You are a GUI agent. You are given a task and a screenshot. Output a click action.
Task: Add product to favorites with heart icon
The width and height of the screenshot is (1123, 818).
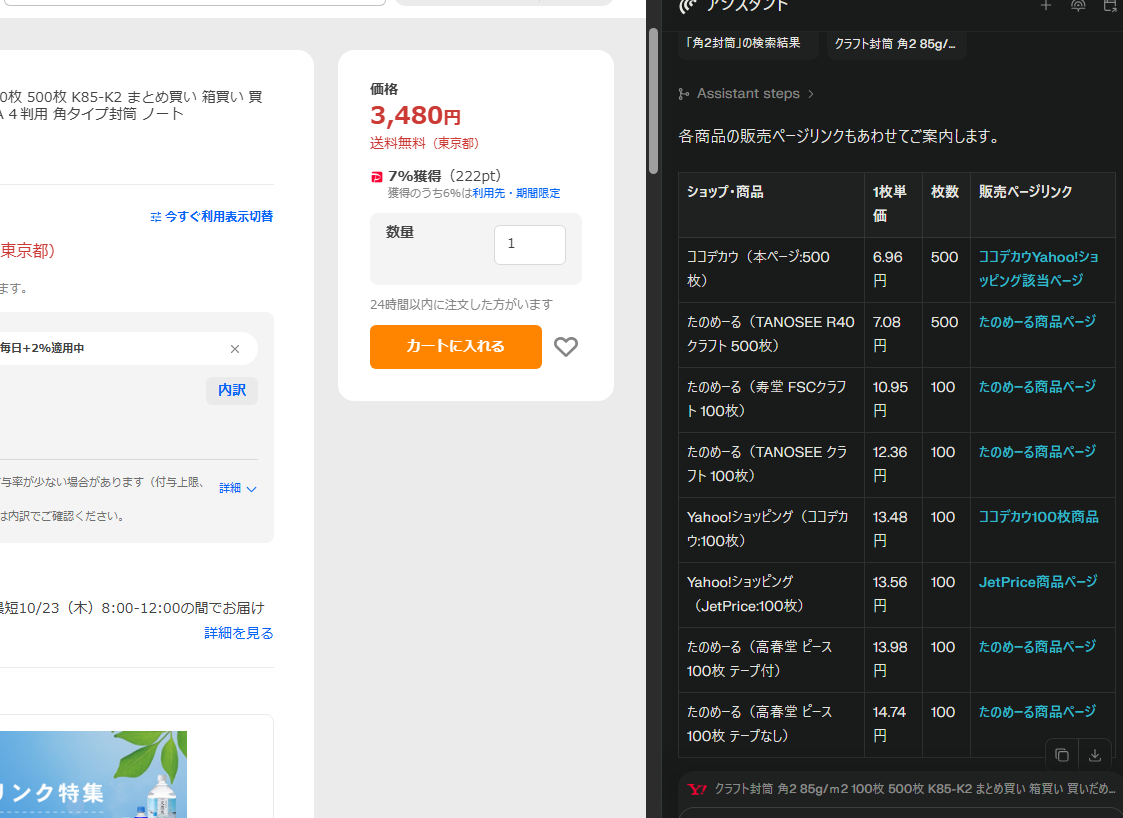tap(566, 347)
